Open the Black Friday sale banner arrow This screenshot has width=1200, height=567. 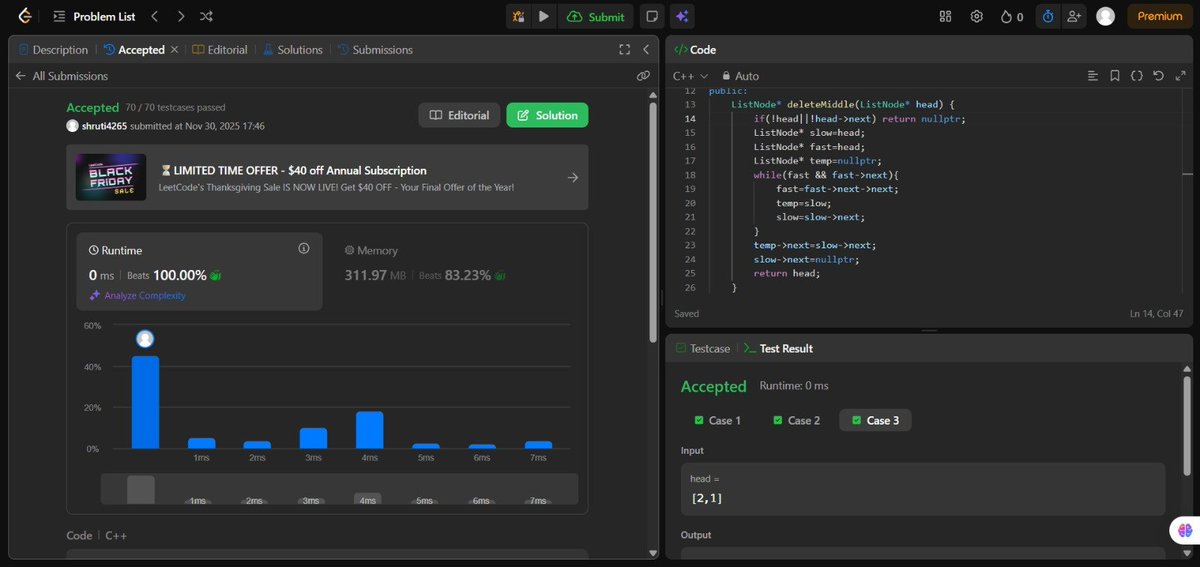(x=572, y=177)
